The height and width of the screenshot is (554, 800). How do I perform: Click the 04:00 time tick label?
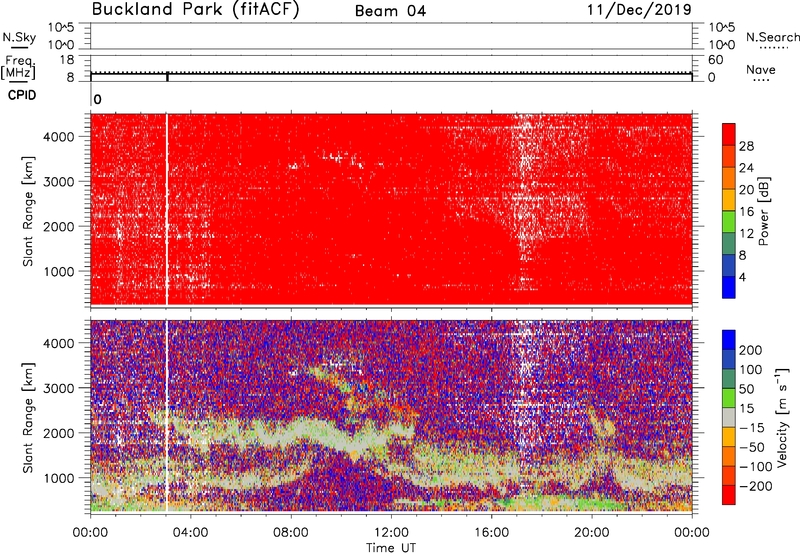click(190, 533)
